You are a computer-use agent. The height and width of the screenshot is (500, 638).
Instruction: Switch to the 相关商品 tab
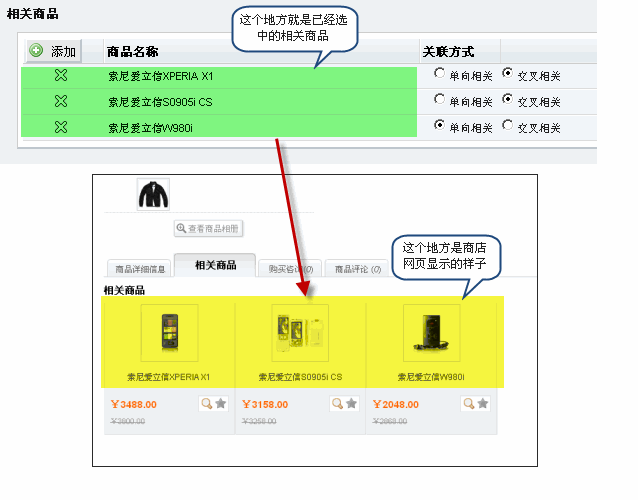[215, 265]
